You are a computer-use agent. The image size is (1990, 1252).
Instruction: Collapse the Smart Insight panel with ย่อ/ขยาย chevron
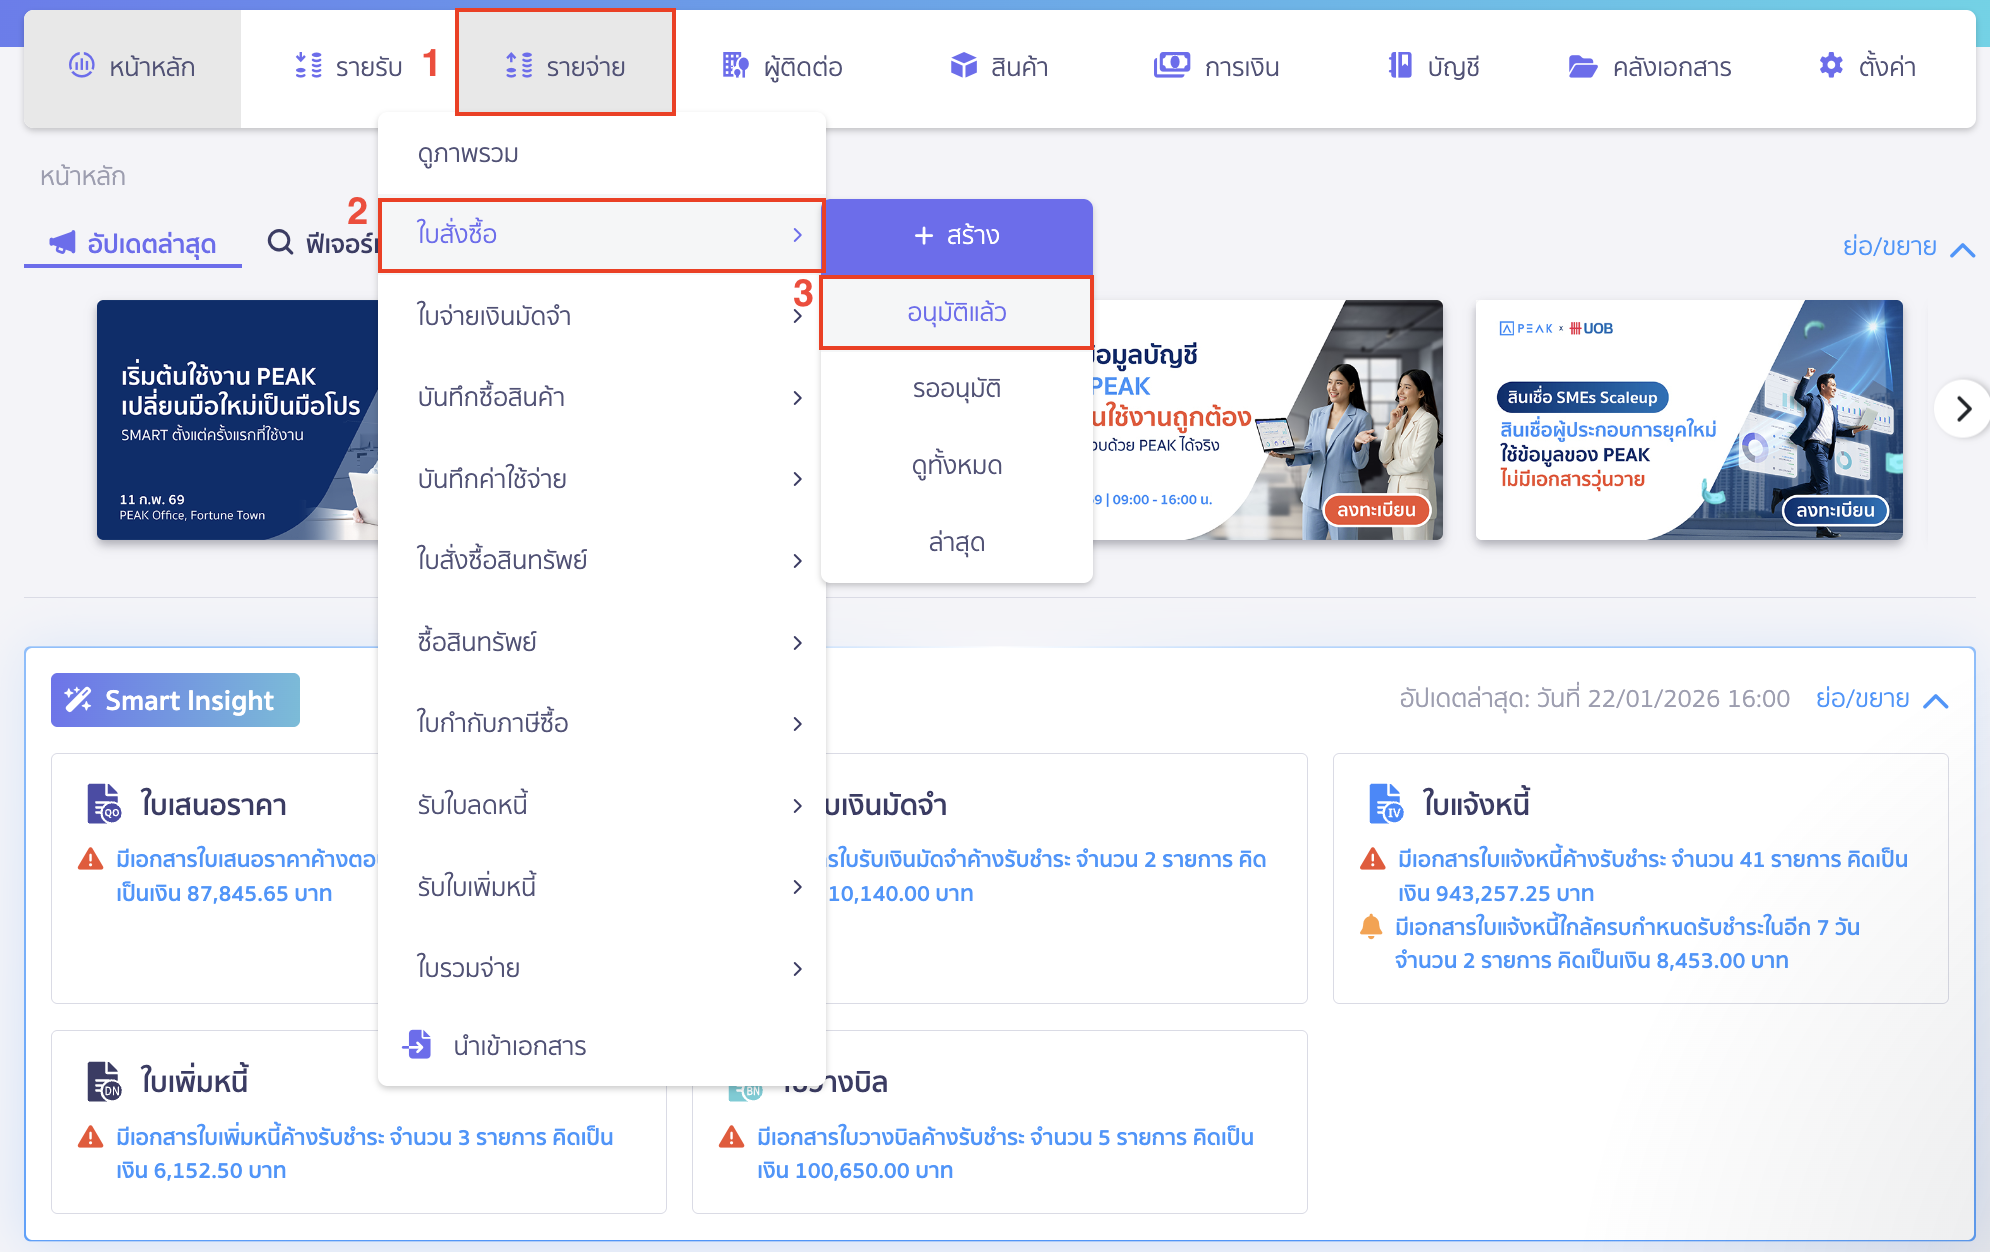point(1934,699)
